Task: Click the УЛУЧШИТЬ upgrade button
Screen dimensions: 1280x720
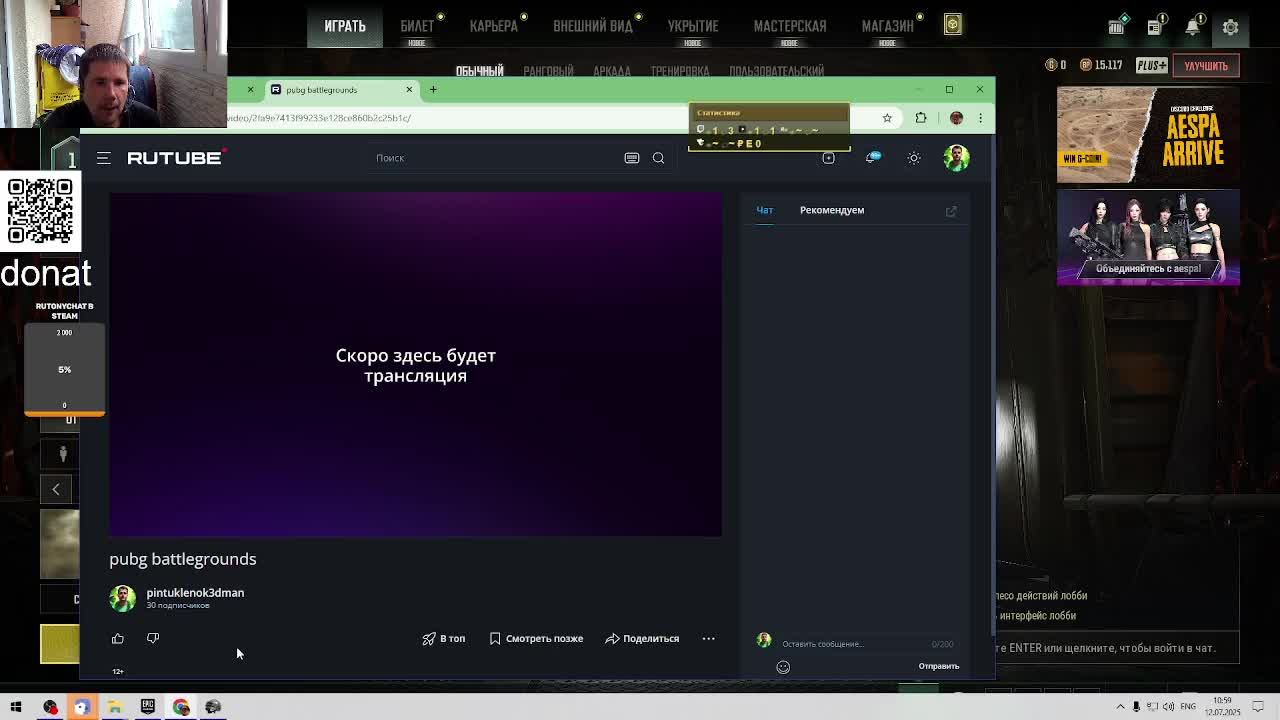Action: click(x=1206, y=66)
